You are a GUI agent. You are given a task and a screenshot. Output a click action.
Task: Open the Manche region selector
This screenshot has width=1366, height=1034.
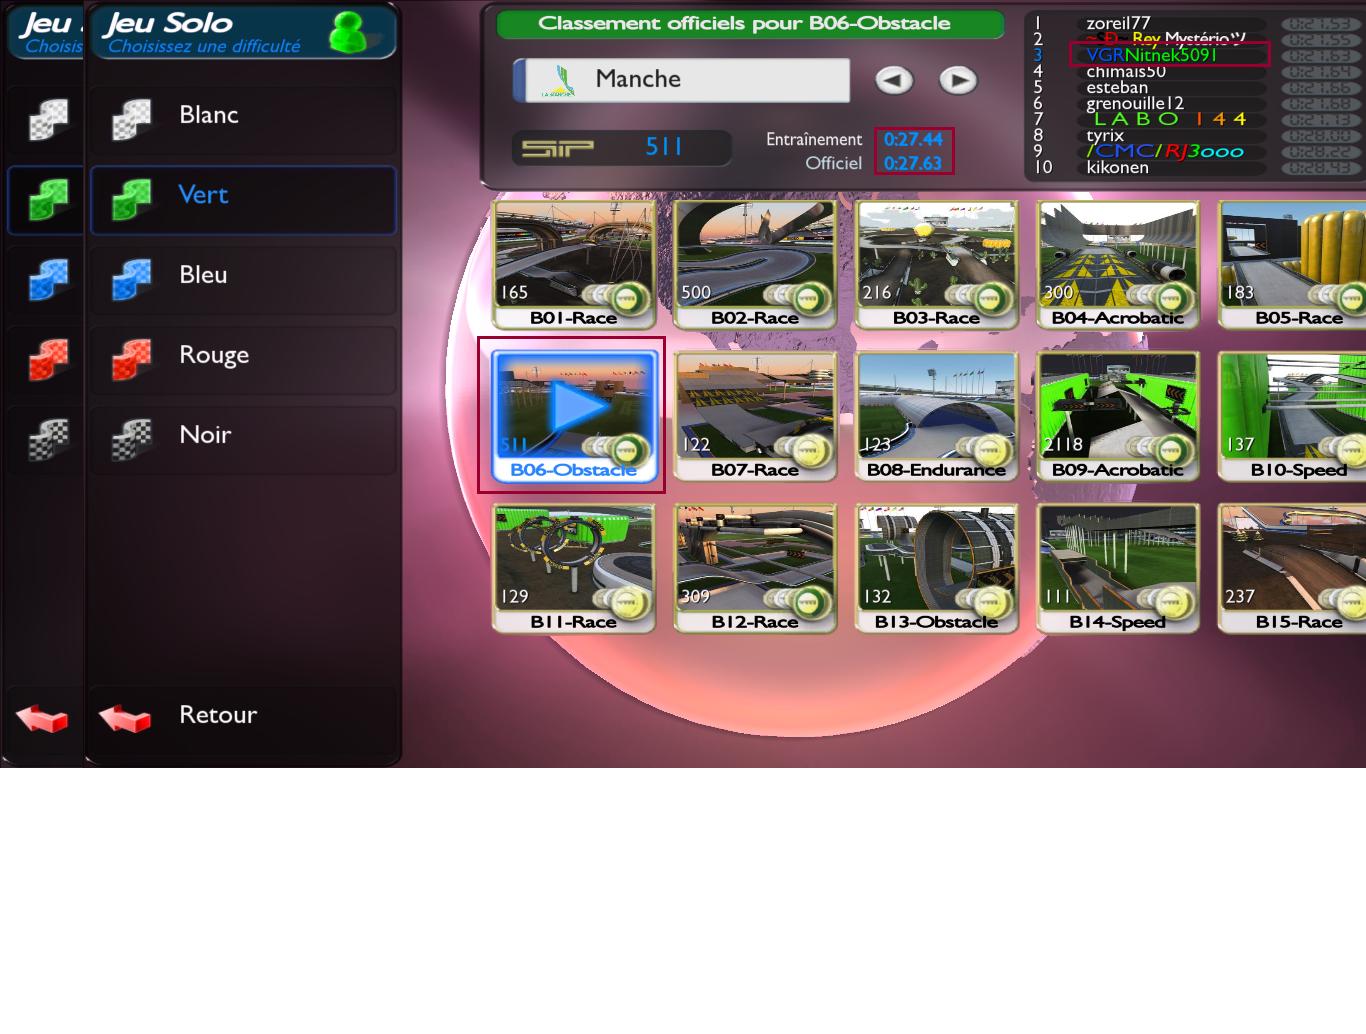(682, 80)
